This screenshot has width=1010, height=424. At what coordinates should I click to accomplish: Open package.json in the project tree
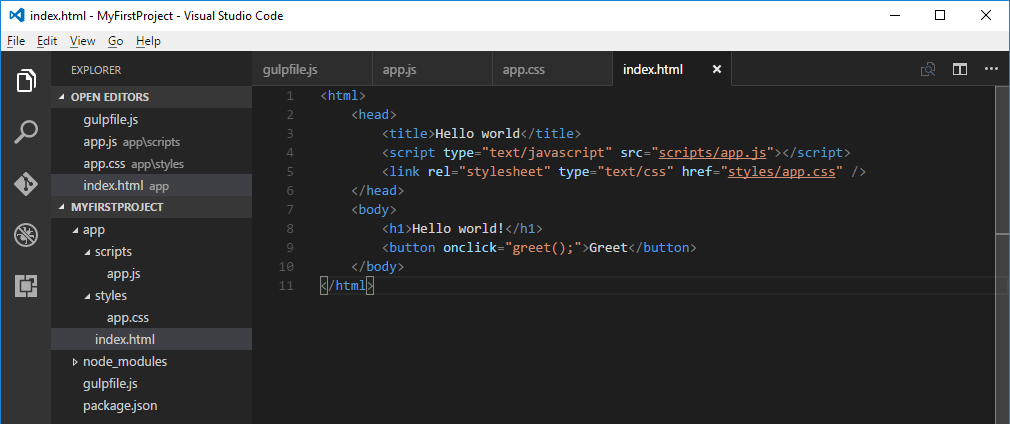(x=151, y=406)
